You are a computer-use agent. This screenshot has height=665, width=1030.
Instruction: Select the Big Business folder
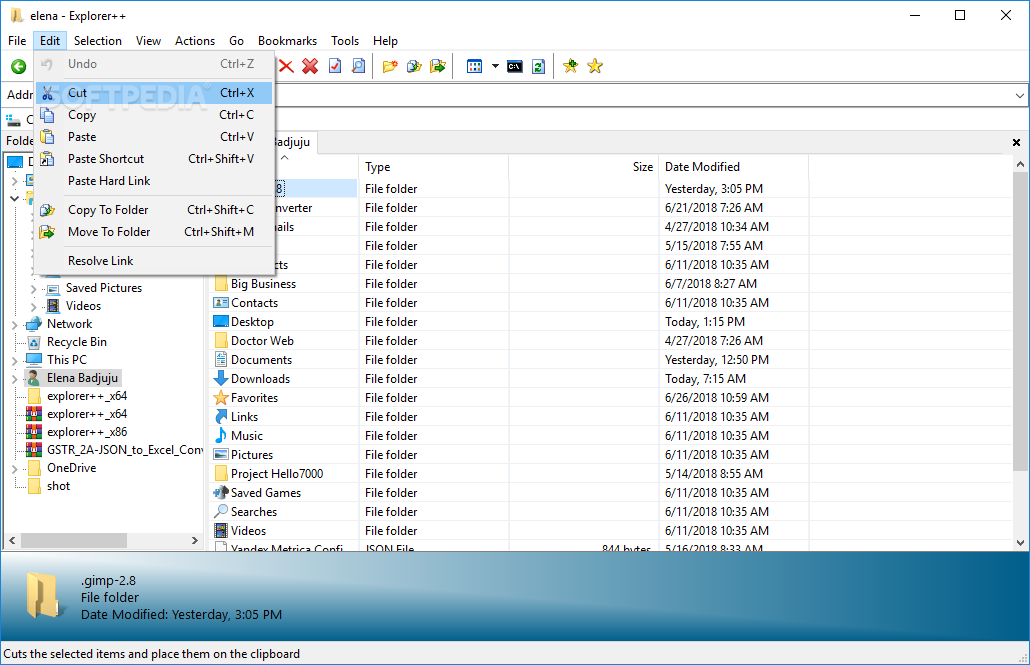coord(263,284)
